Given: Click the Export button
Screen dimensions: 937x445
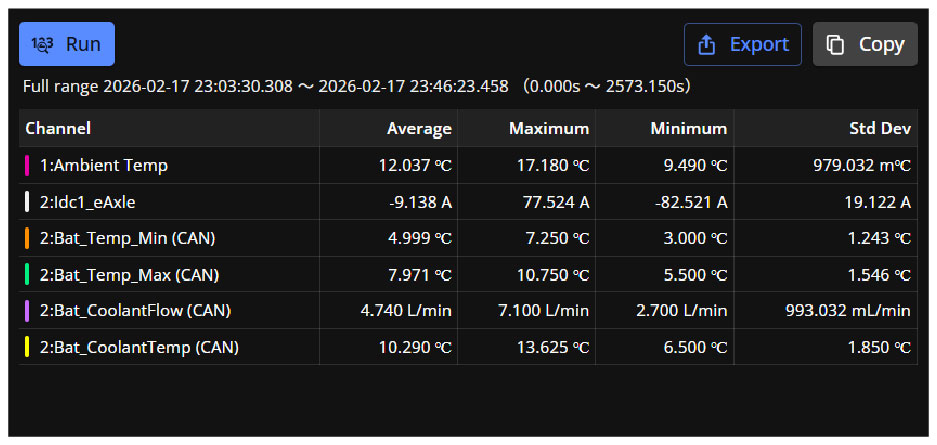Looking at the screenshot, I should (743, 44).
